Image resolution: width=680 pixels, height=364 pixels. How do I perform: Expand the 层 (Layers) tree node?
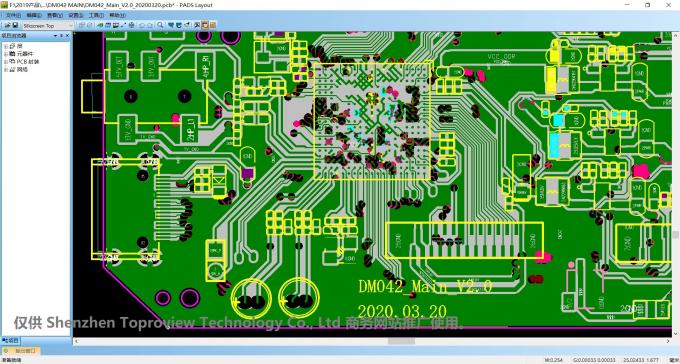click(6, 46)
